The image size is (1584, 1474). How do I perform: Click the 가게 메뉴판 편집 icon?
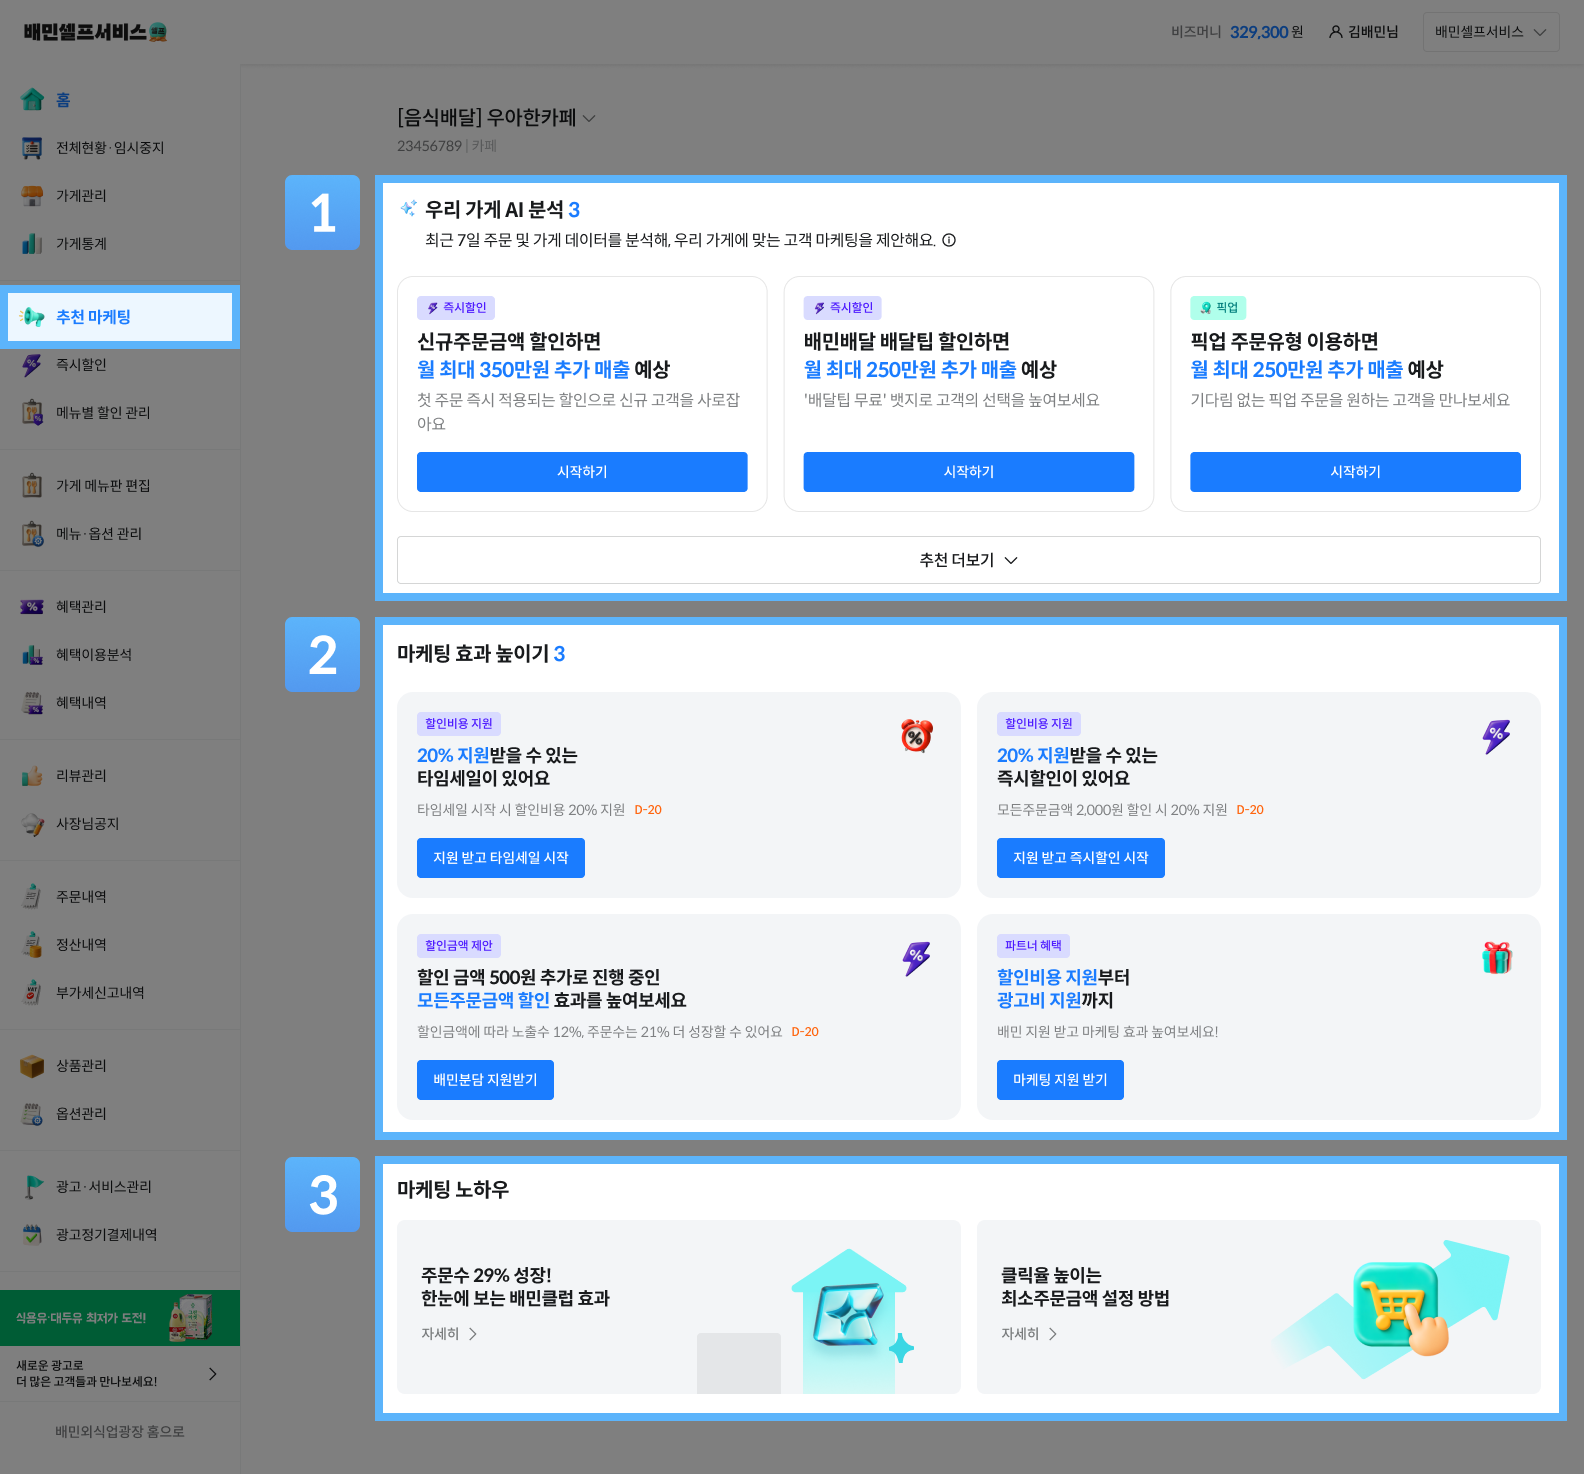coord(33,486)
